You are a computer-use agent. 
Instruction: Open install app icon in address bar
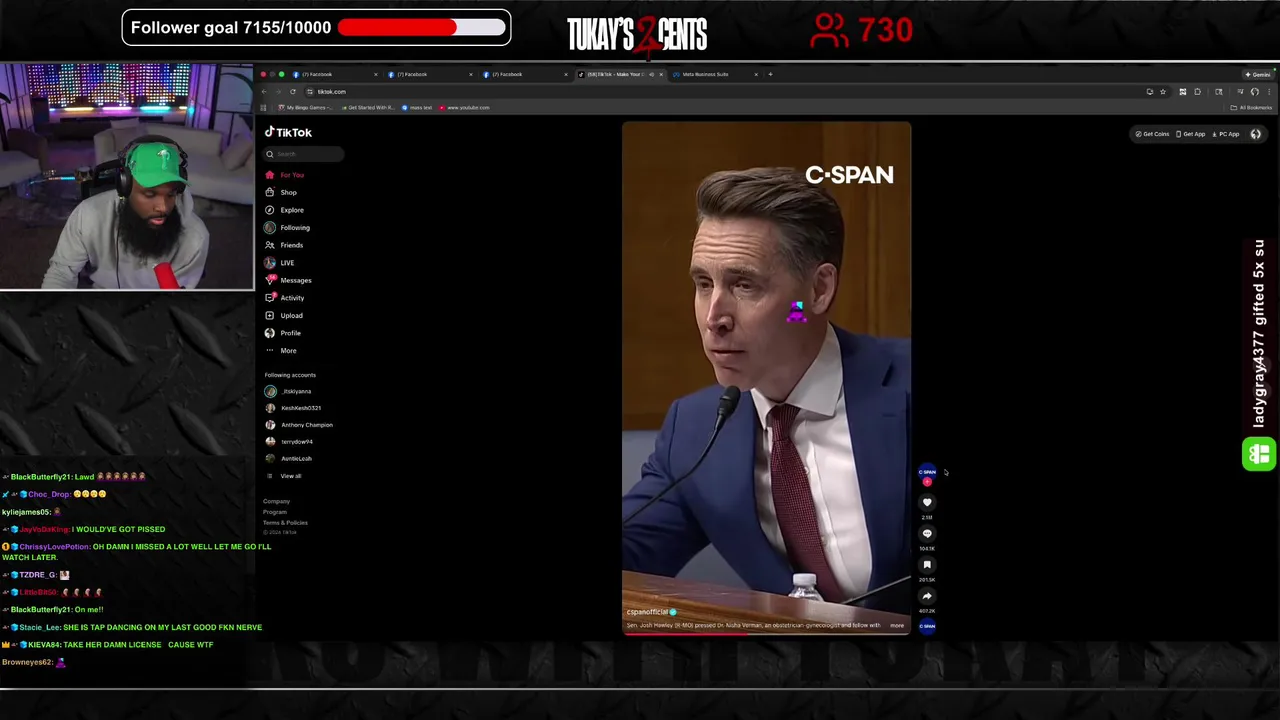[x=1150, y=92]
